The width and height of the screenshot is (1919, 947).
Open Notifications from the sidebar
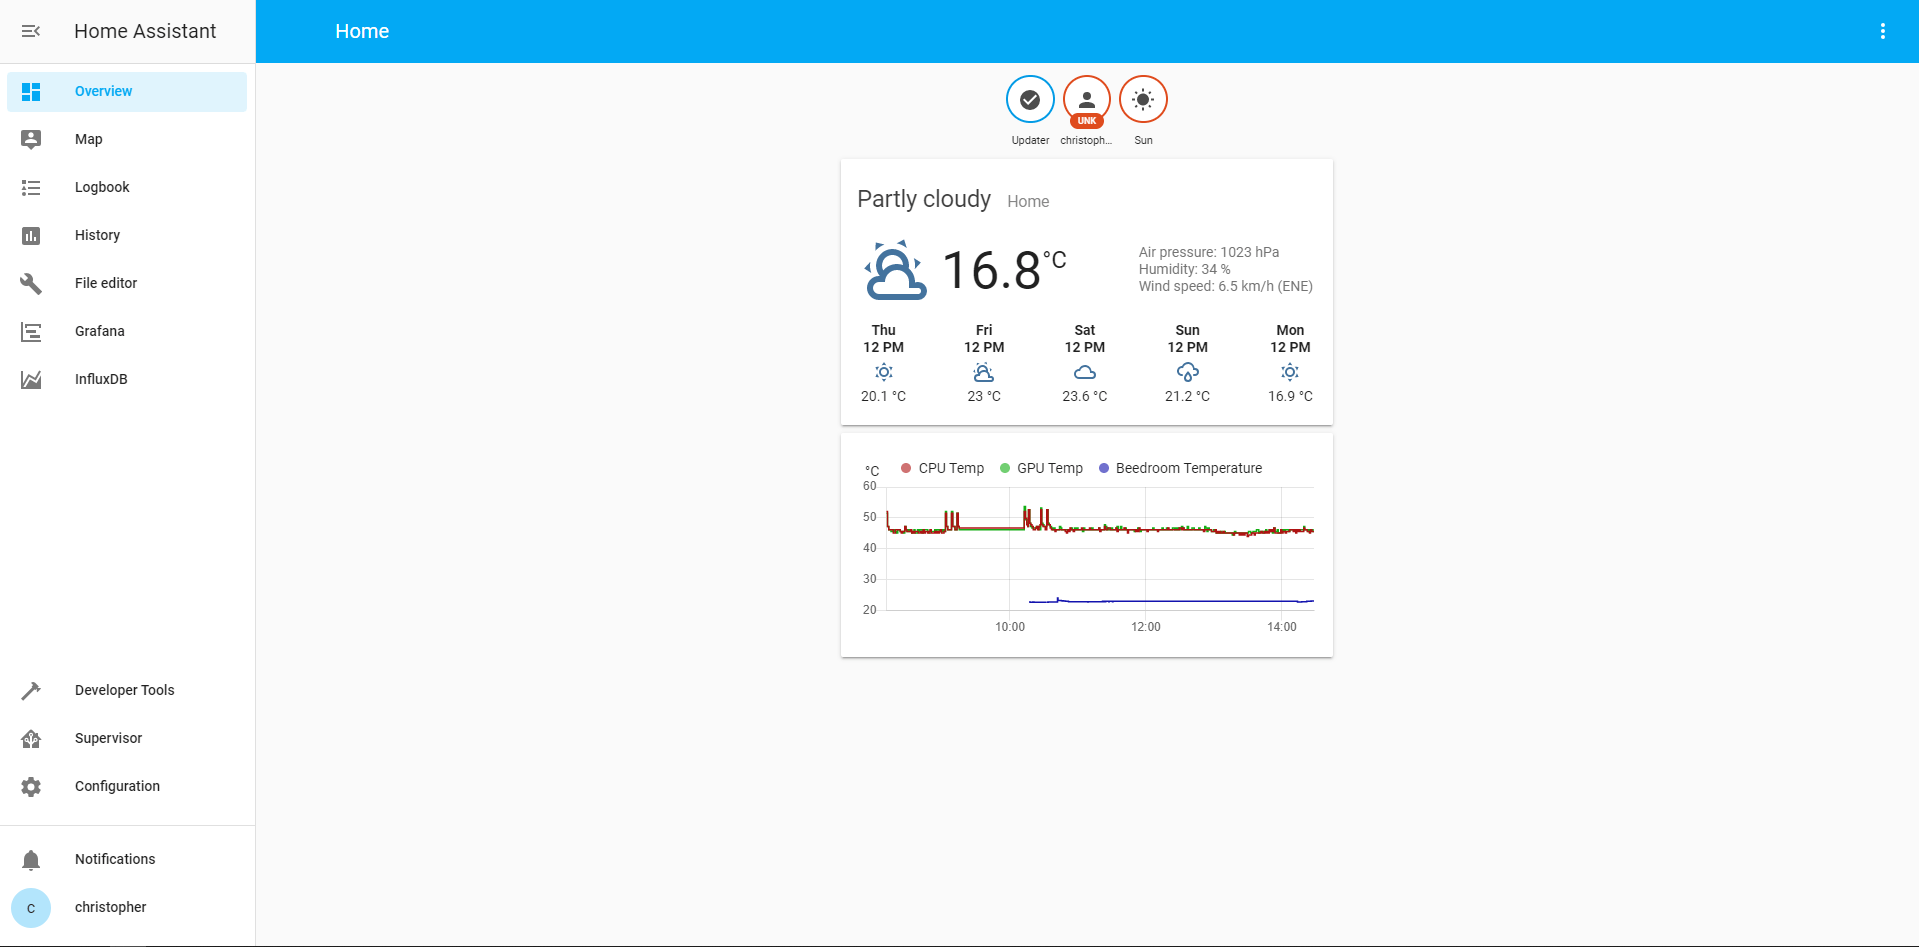115,859
